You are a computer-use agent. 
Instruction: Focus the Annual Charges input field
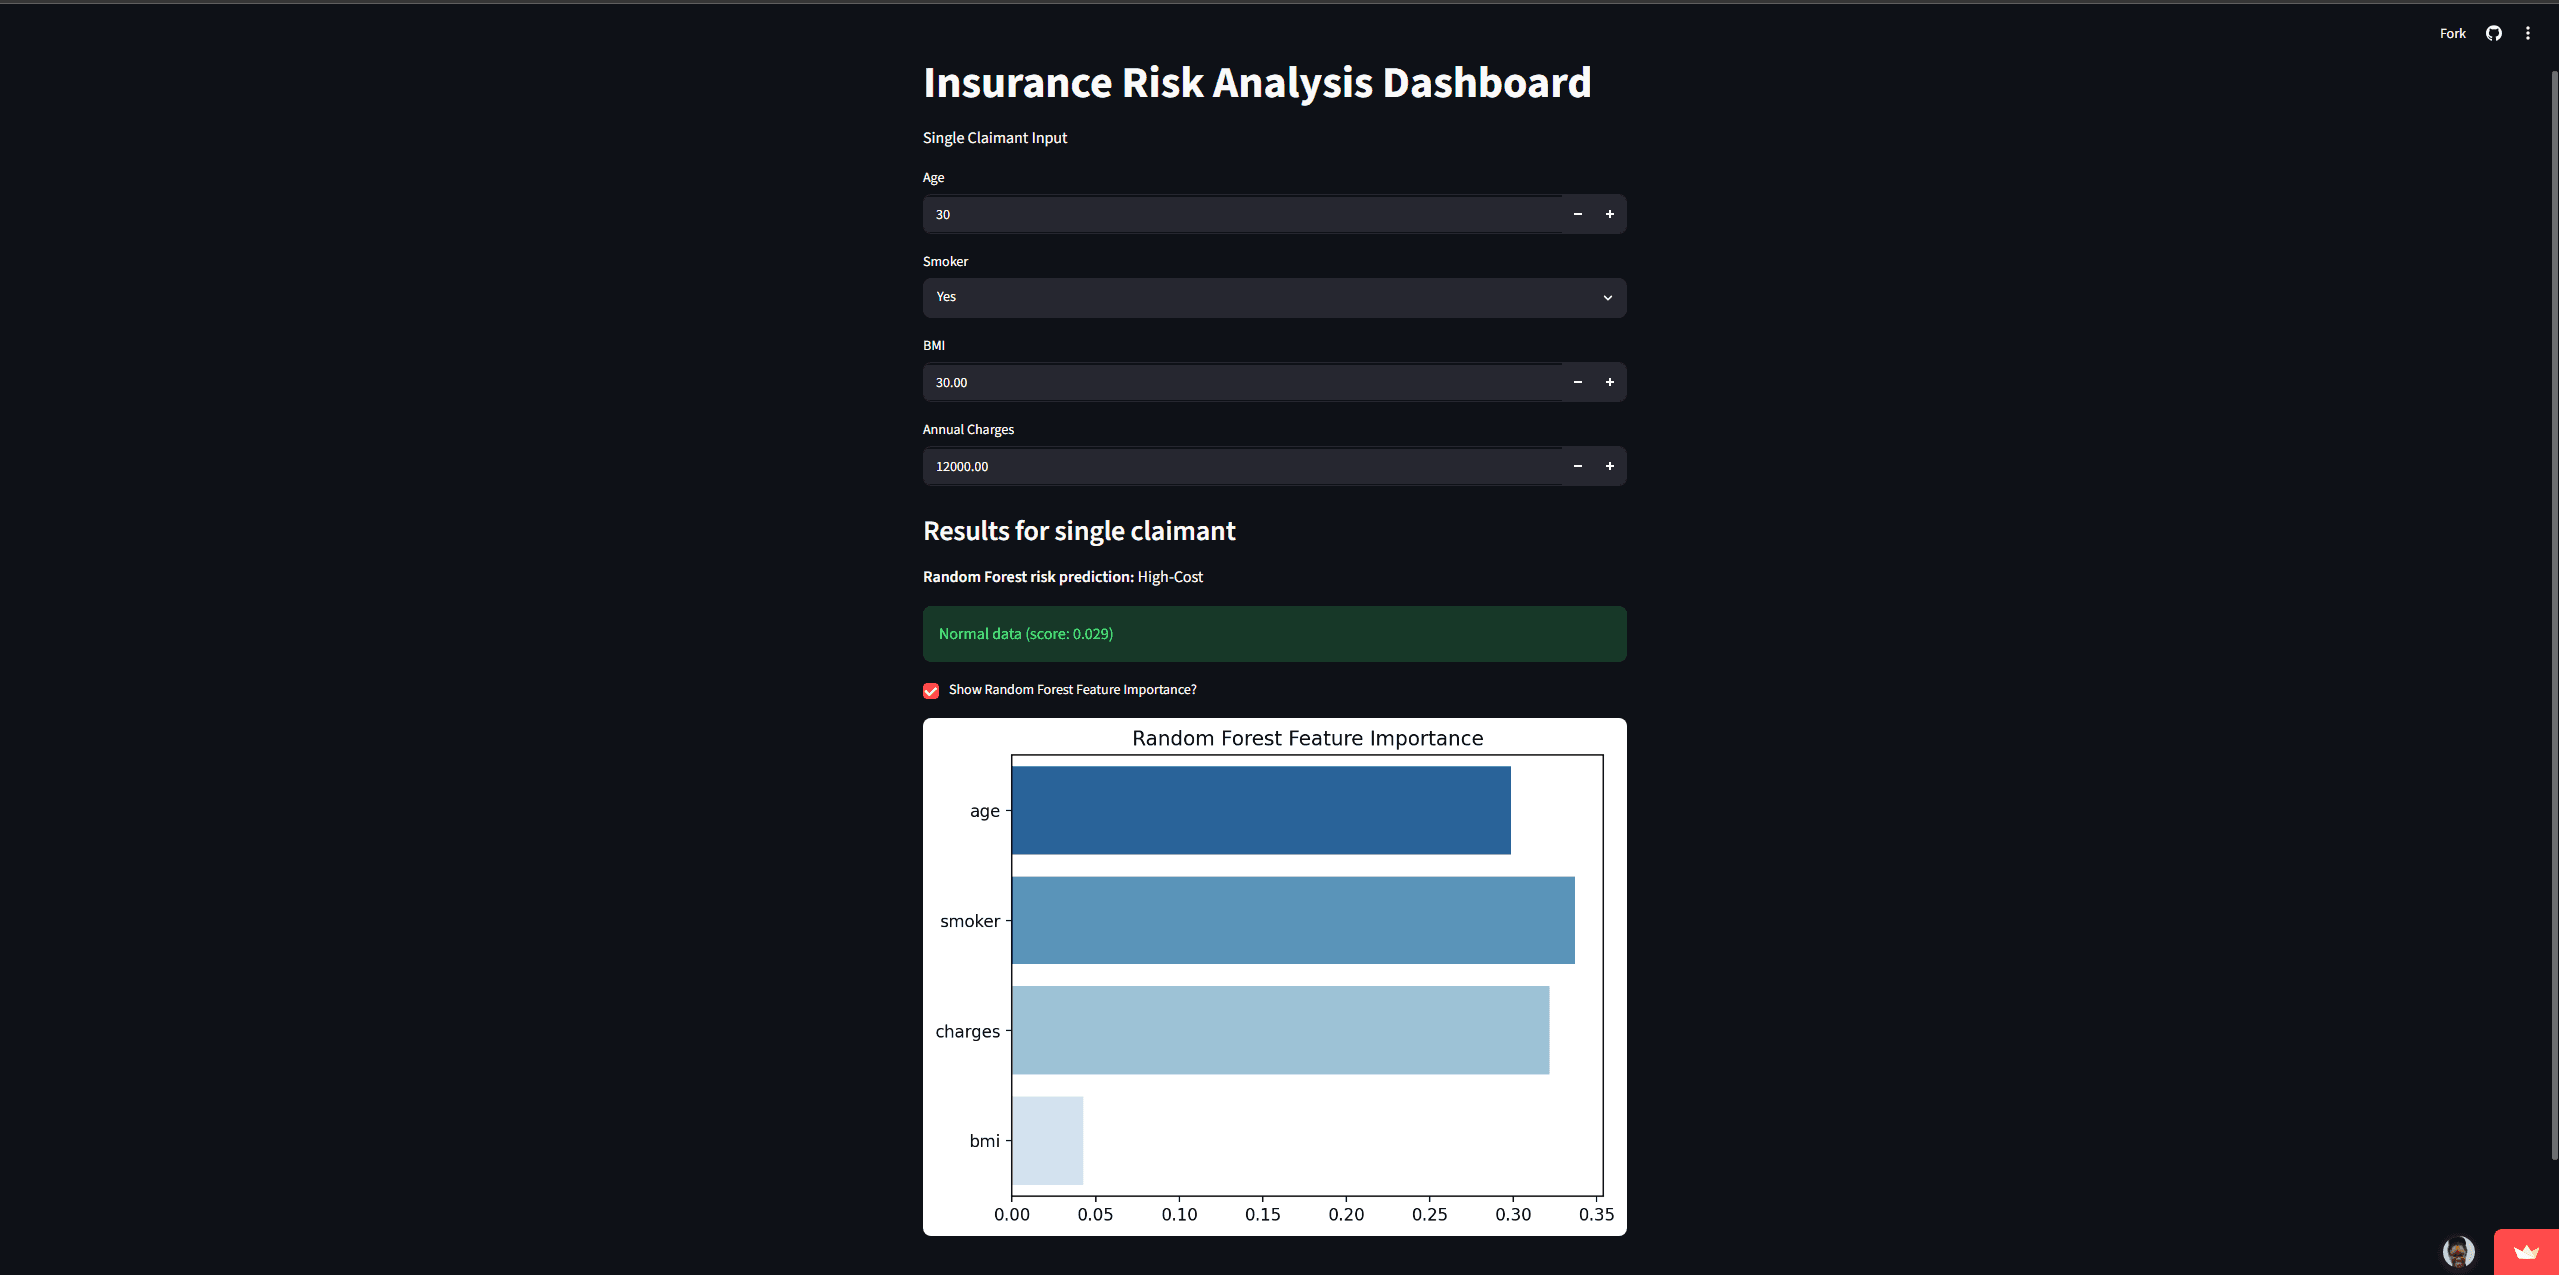click(1242, 466)
